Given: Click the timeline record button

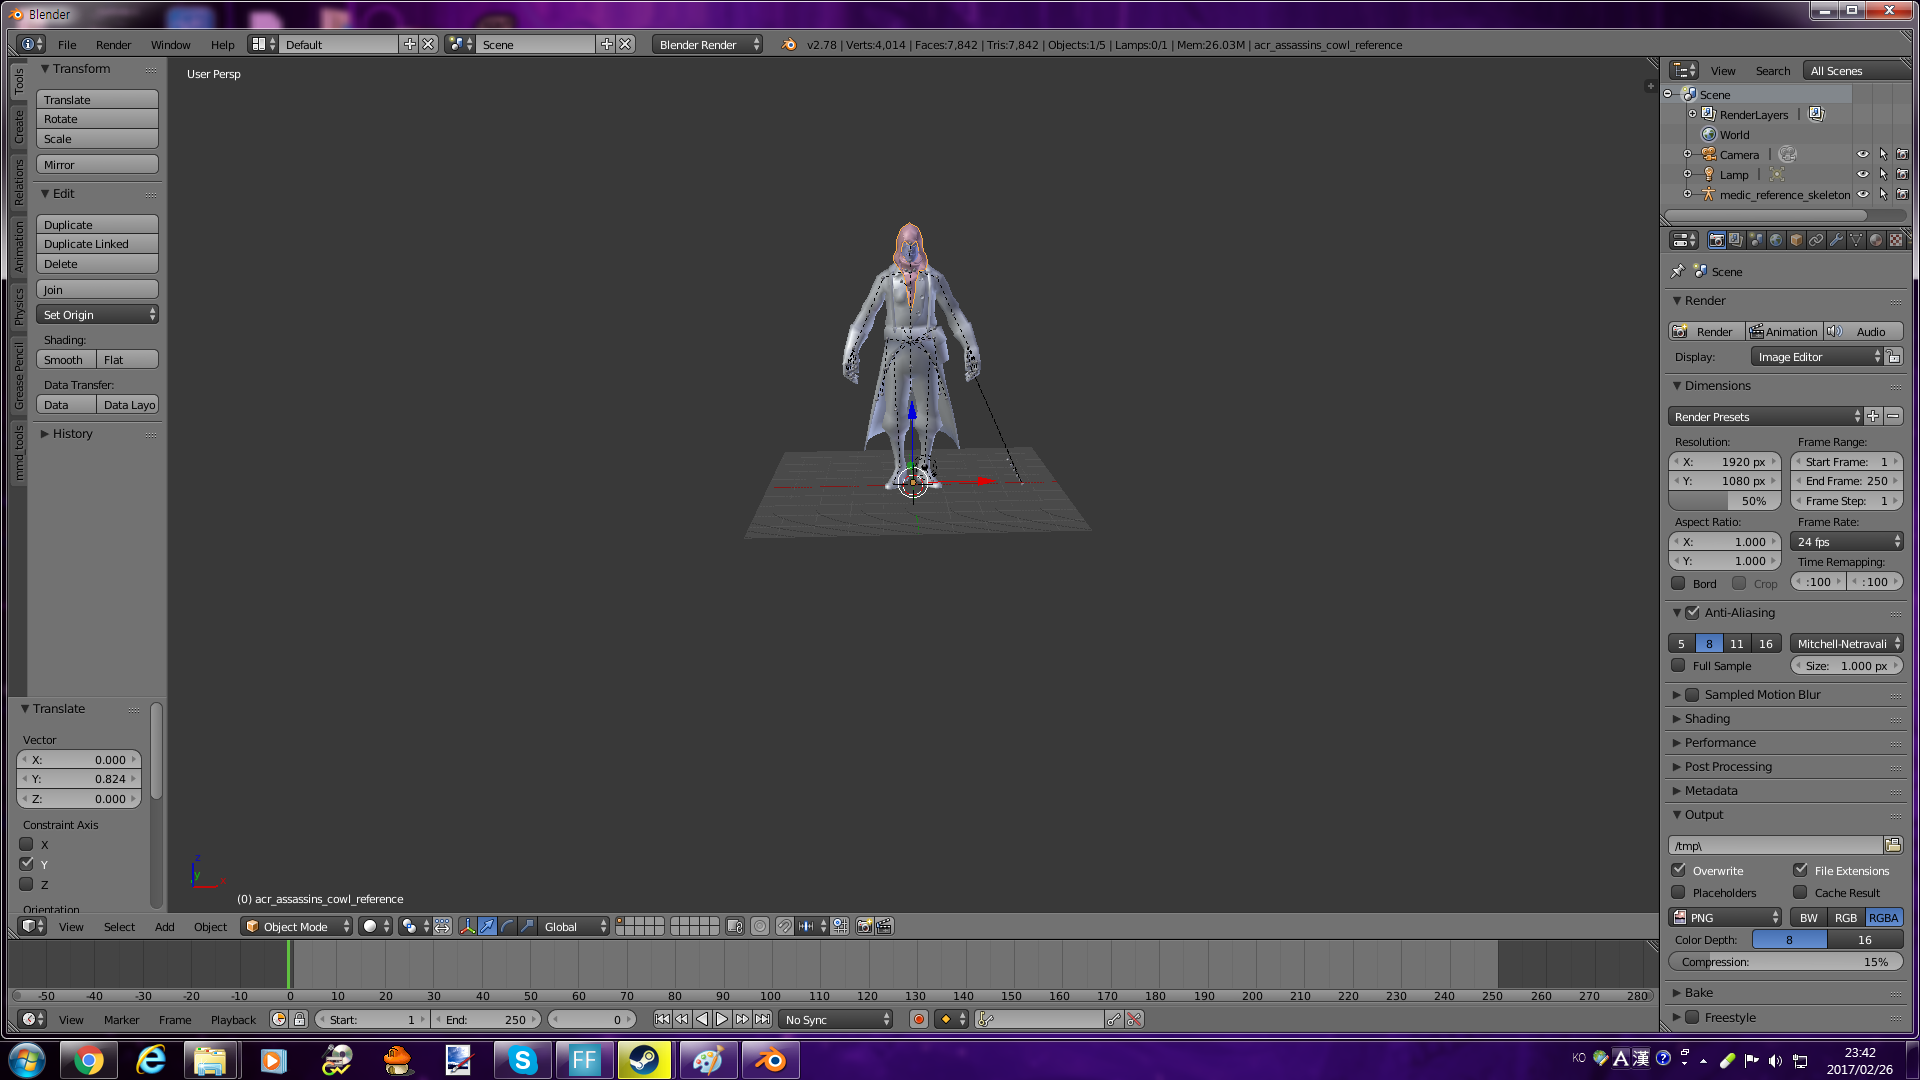Looking at the screenshot, I should tap(918, 1020).
